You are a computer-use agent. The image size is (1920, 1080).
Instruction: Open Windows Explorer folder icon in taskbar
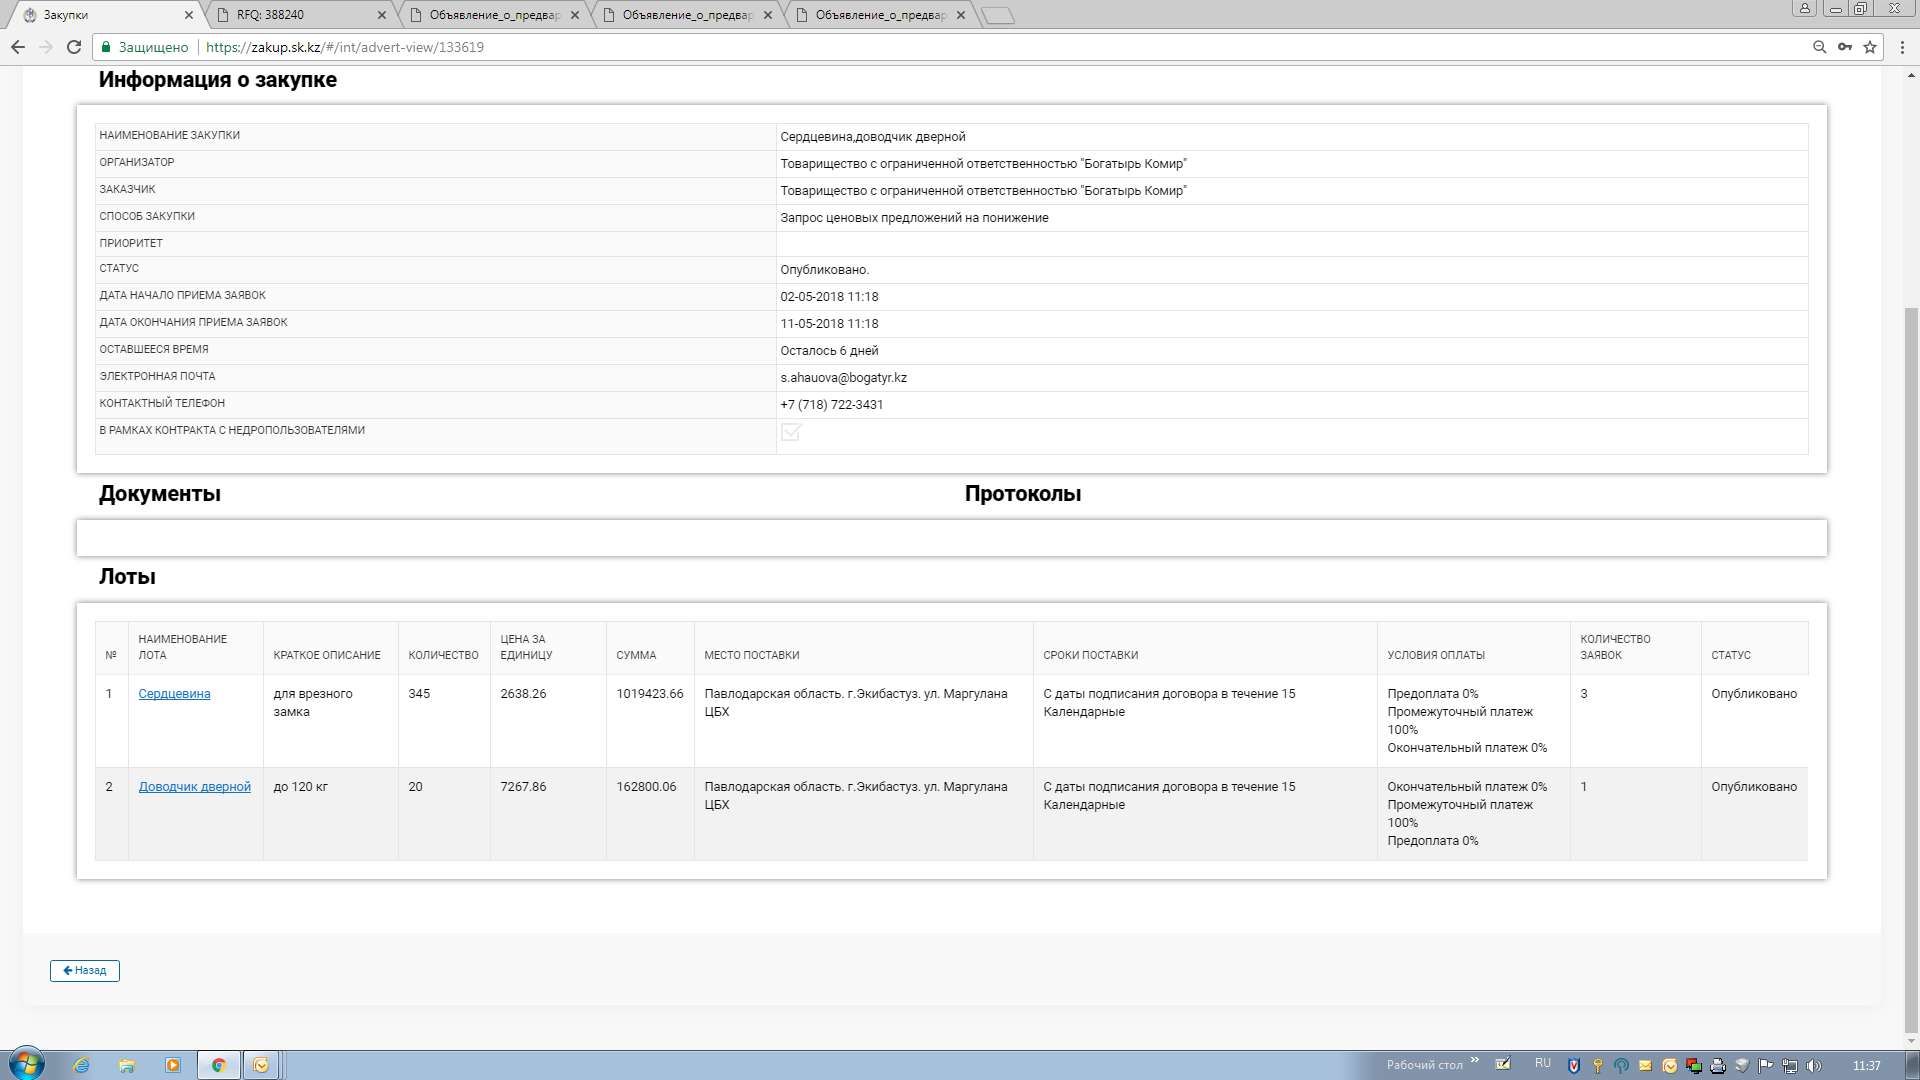tap(127, 1066)
